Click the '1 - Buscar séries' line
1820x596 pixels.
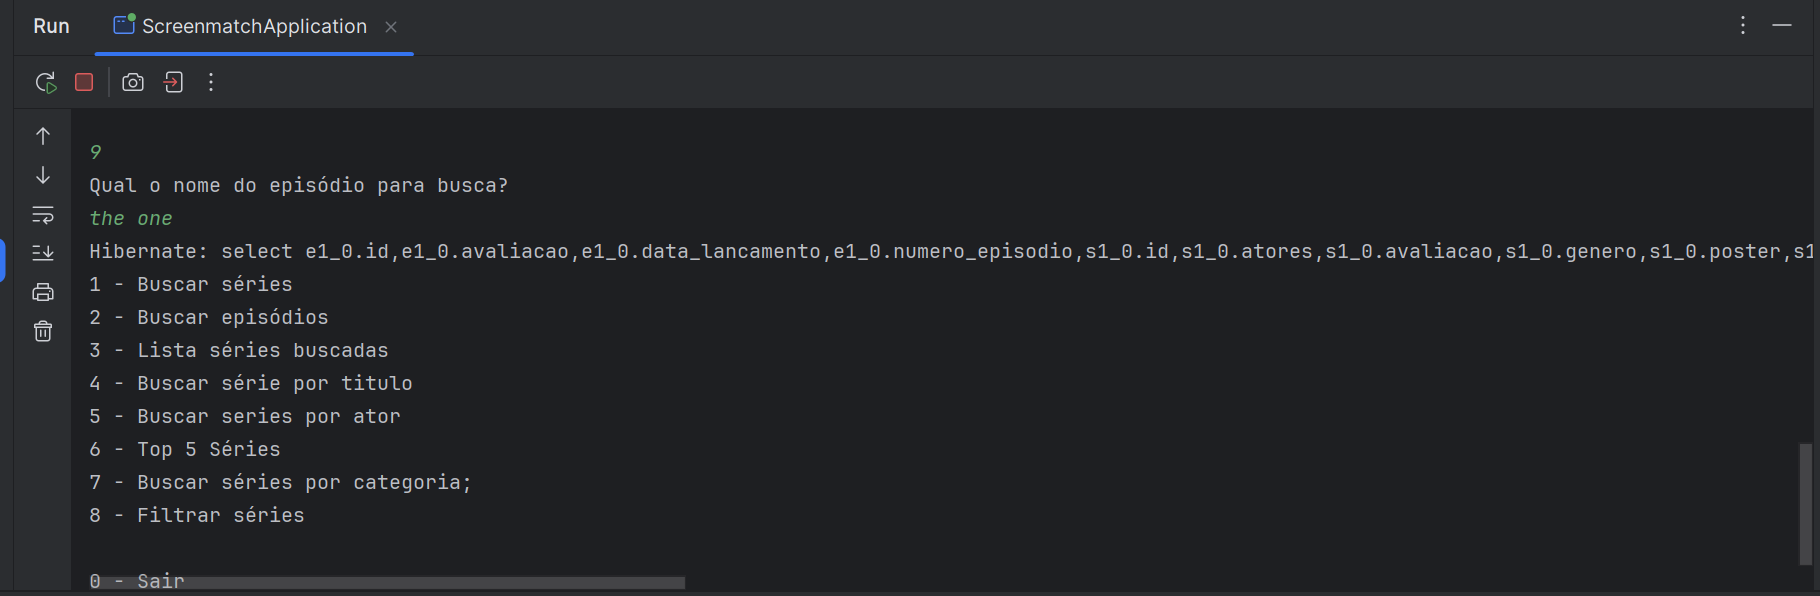pyautogui.click(x=191, y=285)
